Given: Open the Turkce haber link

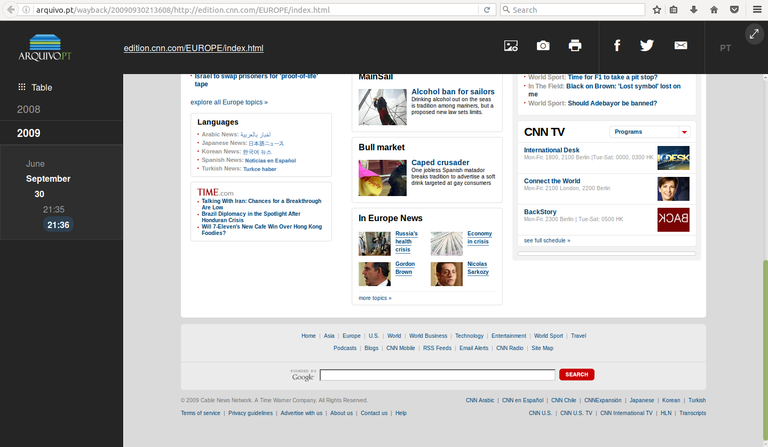Looking at the screenshot, I should [x=260, y=169].
